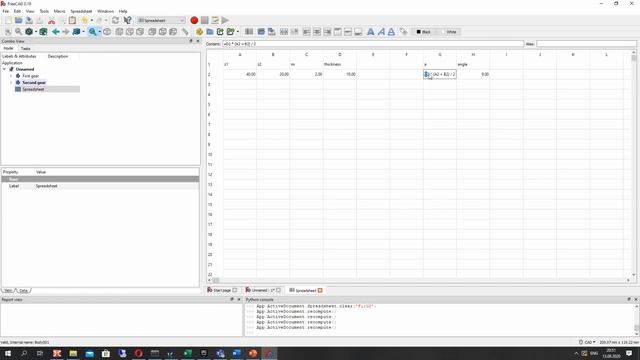Viewport: 640px width, 360px height.
Task: Close the Spreadsheet tab
Action: click(320, 290)
